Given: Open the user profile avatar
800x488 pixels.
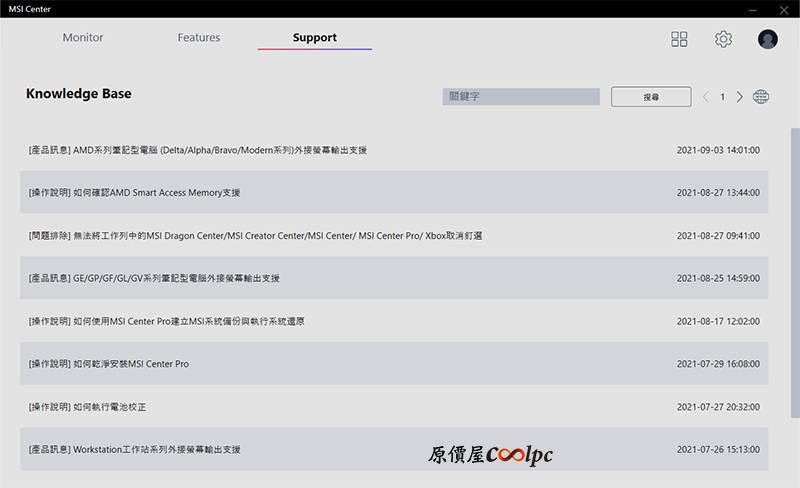Looking at the screenshot, I should (x=767, y=39).
